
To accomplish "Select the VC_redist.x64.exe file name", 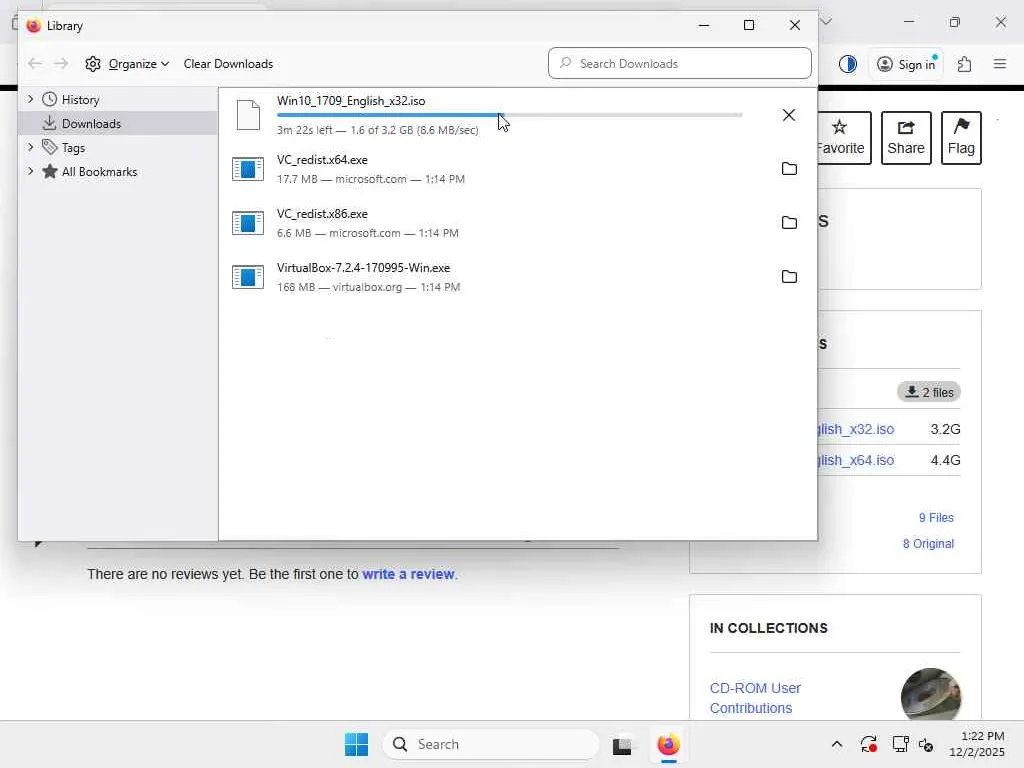I will tap(322, 160).
